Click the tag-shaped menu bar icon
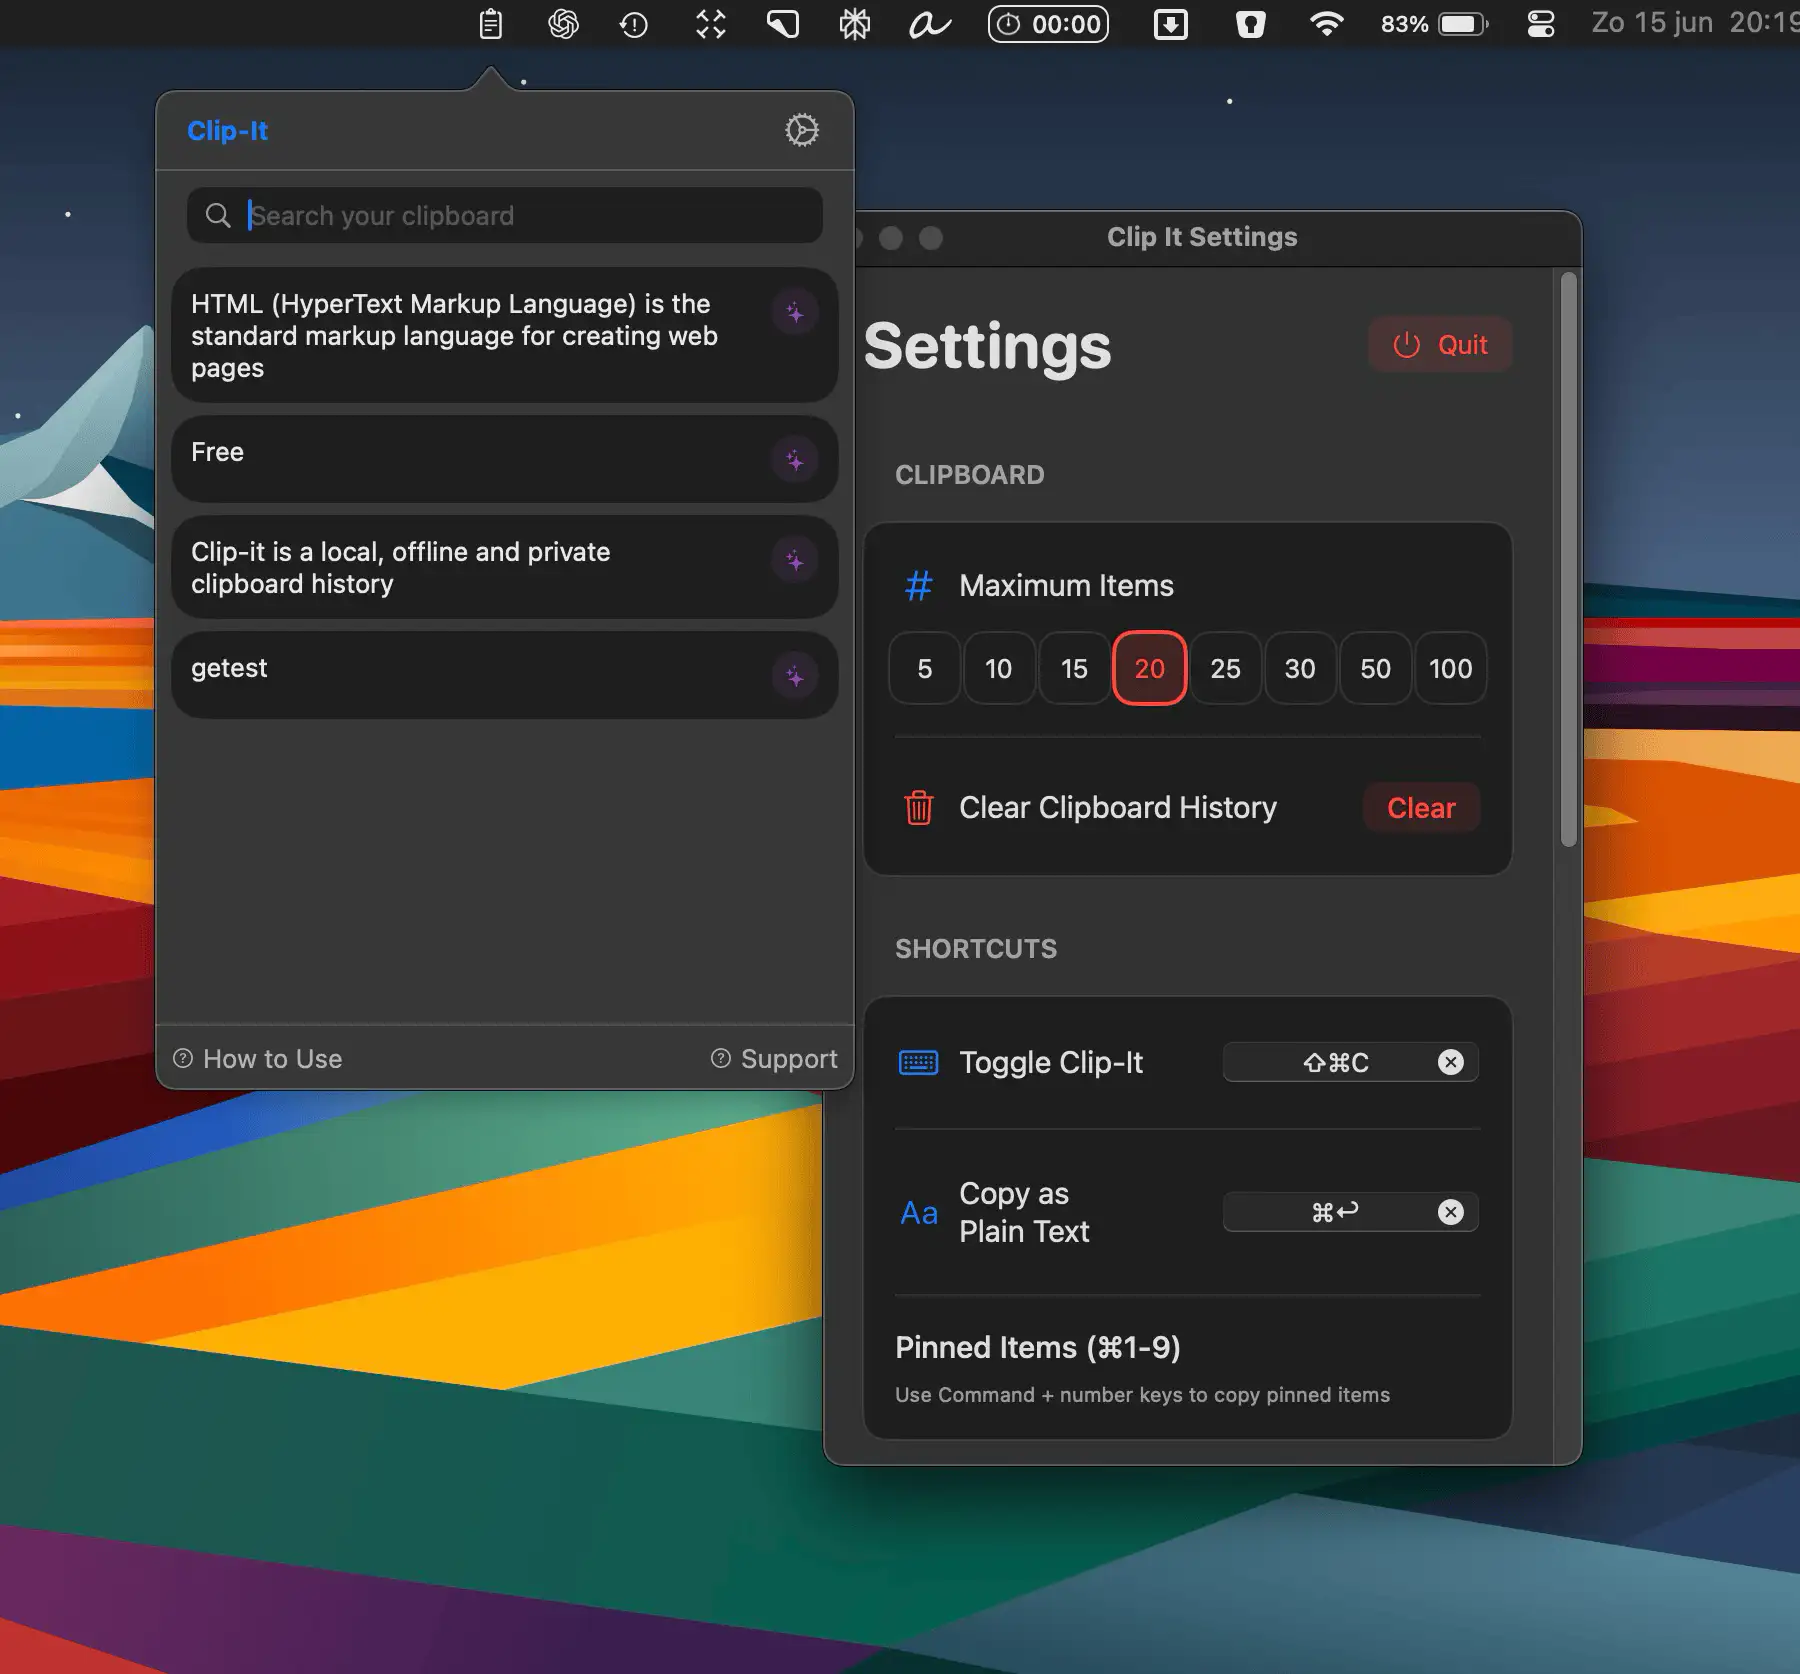This screenshot has height=1674, width=1800. (783, 23)
